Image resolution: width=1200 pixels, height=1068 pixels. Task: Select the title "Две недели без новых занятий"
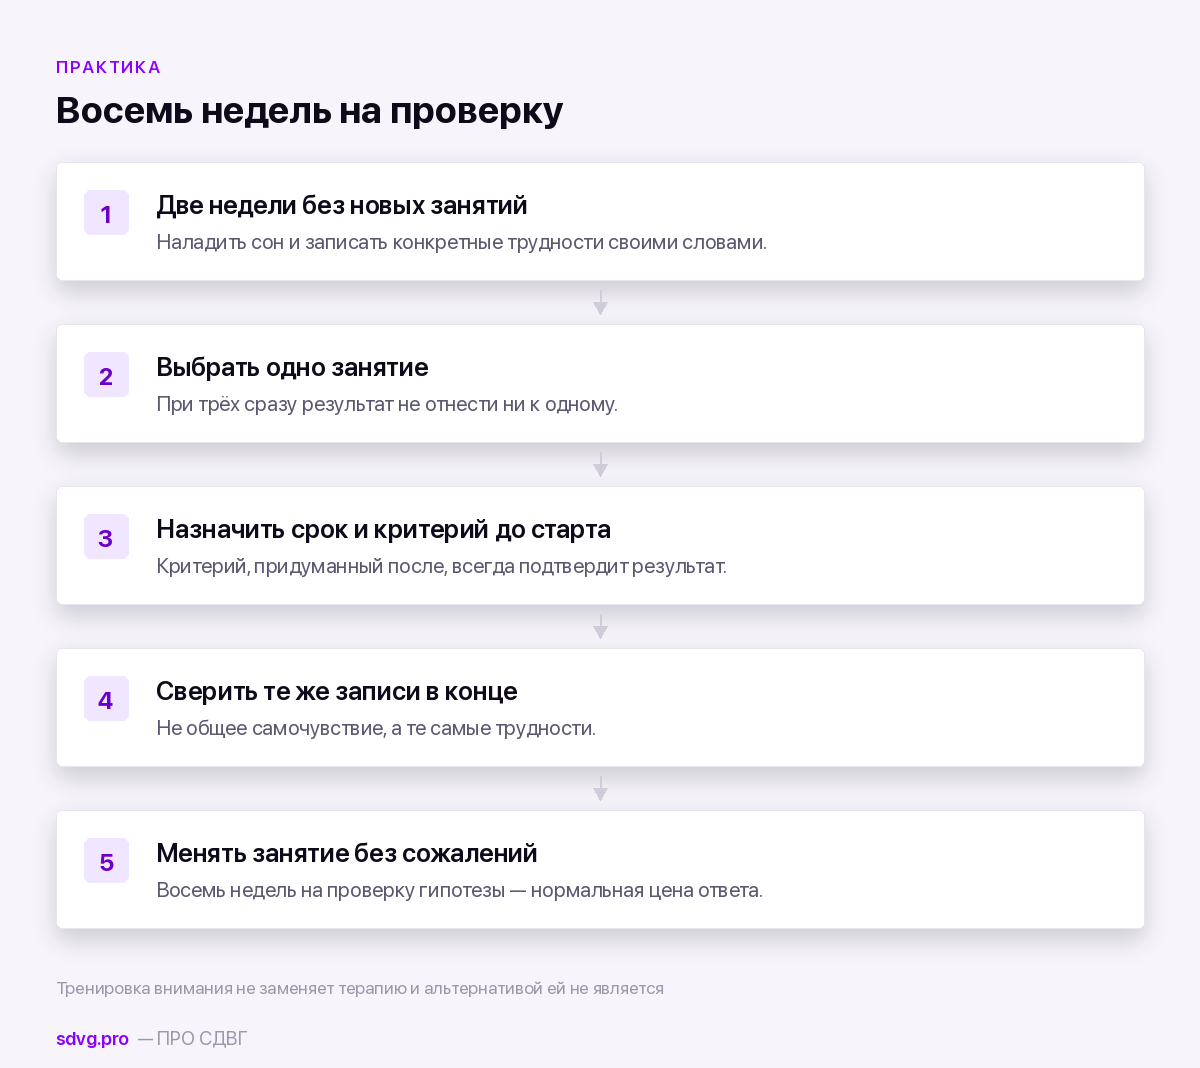pos(342,205)
